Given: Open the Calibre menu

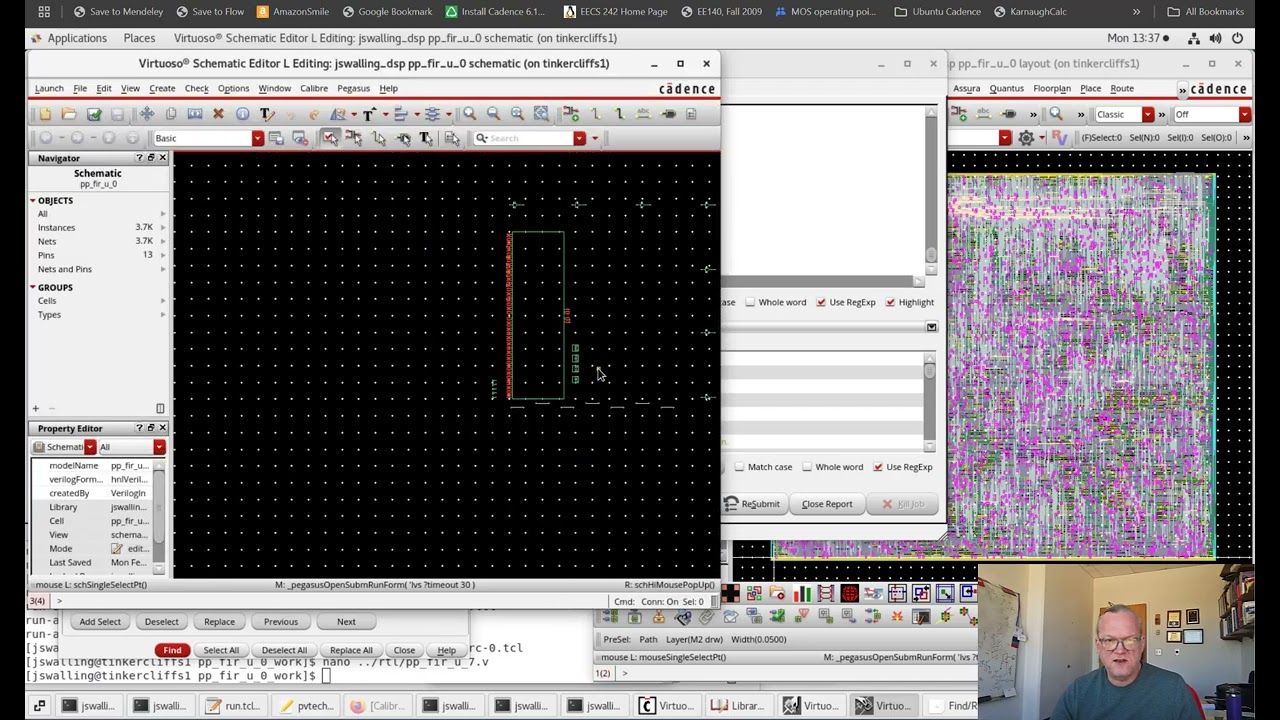Looking at the screenshot, I should [313, 88].
